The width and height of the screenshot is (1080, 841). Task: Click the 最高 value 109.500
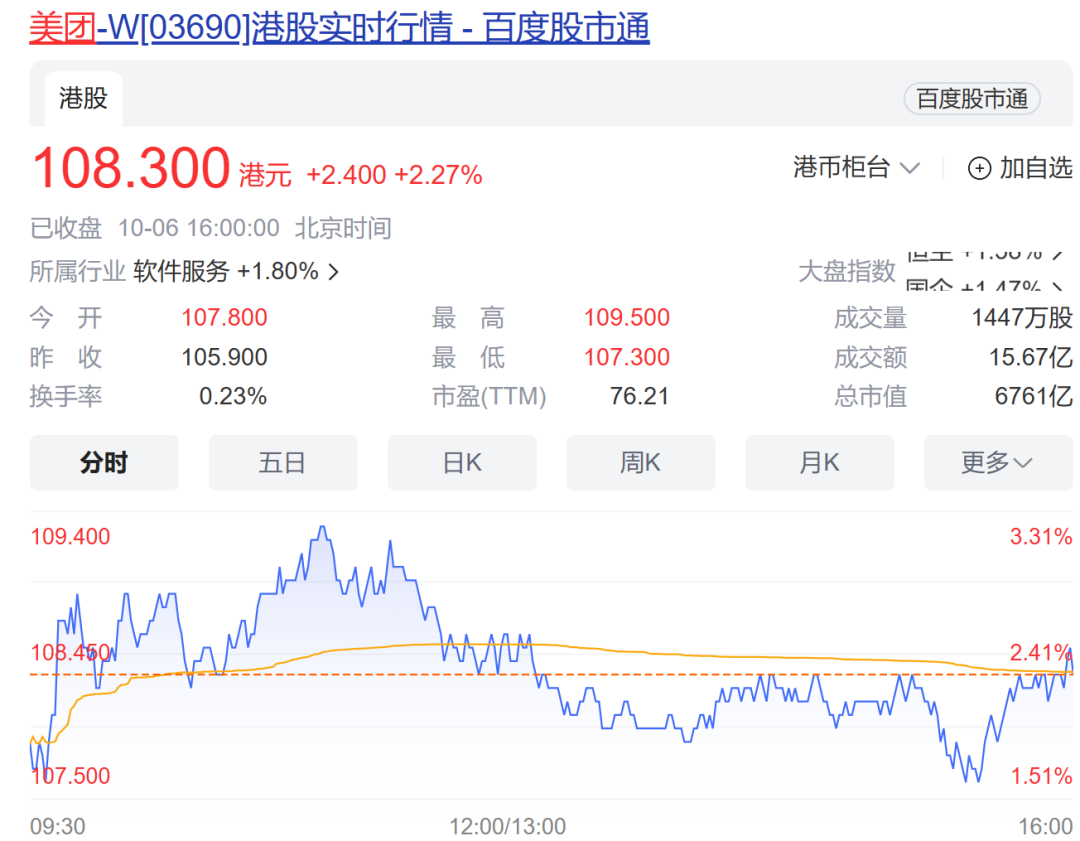click(x=627, y=318)
